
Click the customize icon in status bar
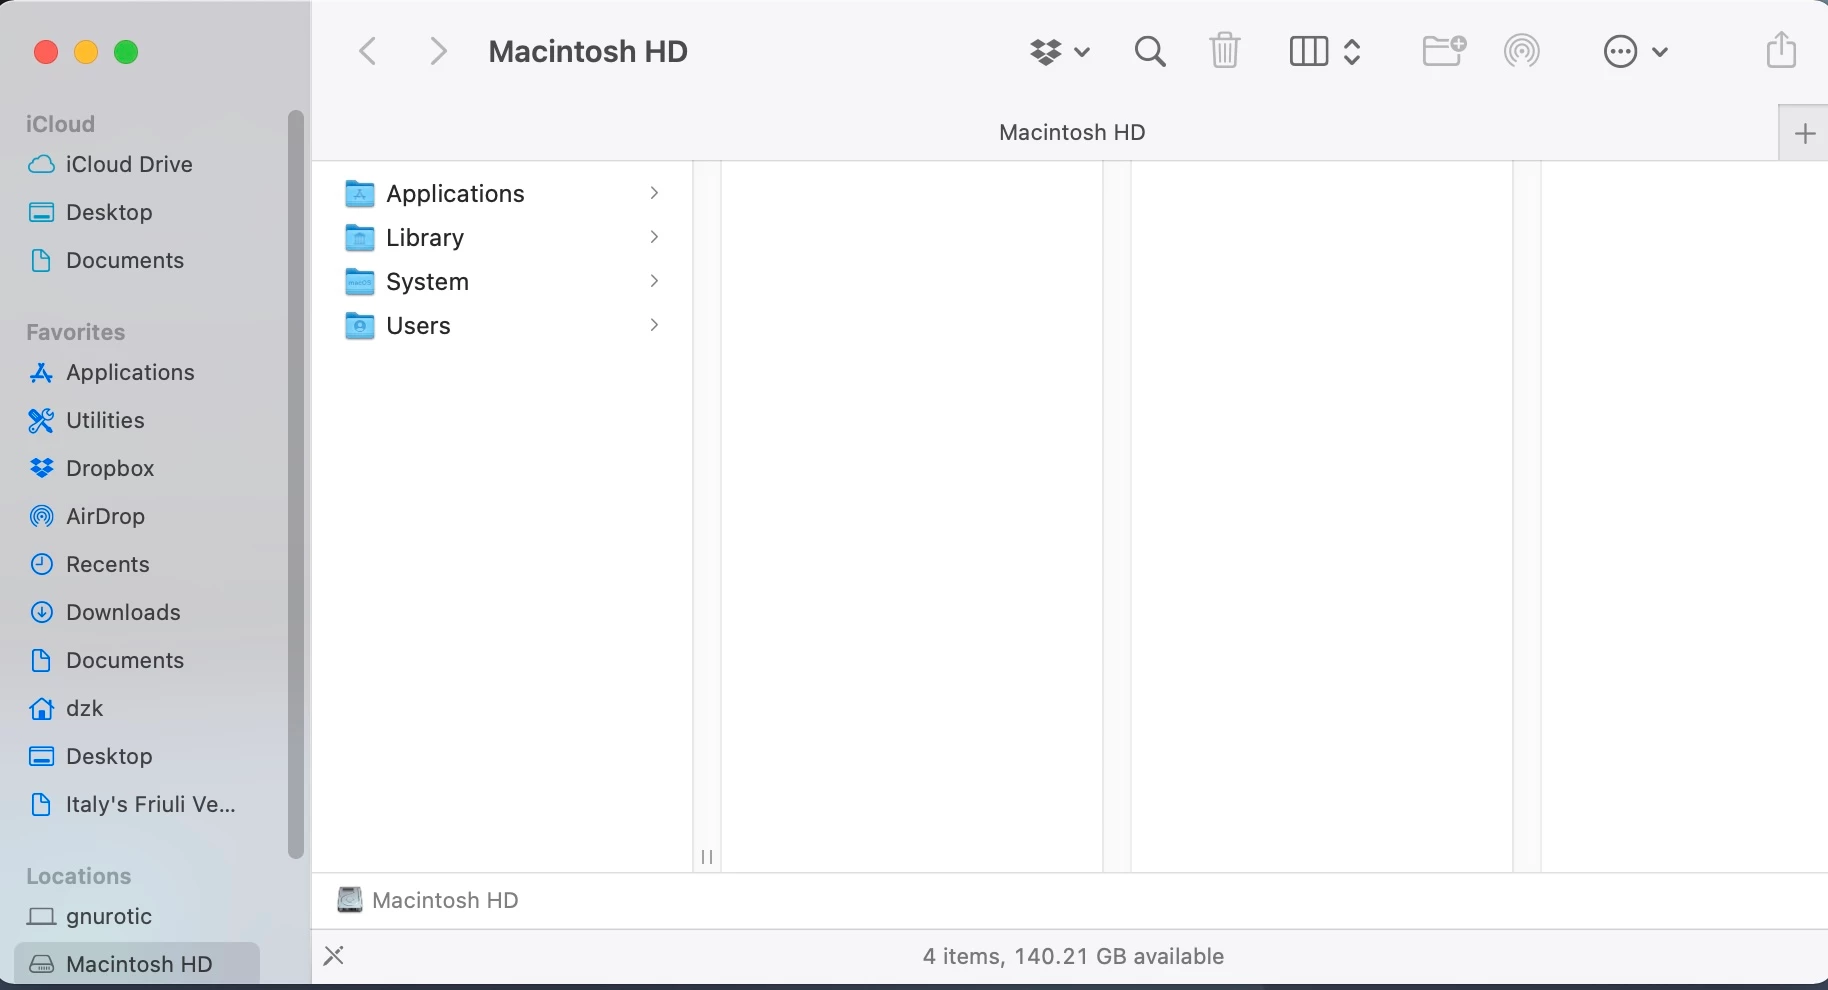[x=334, y=956]
